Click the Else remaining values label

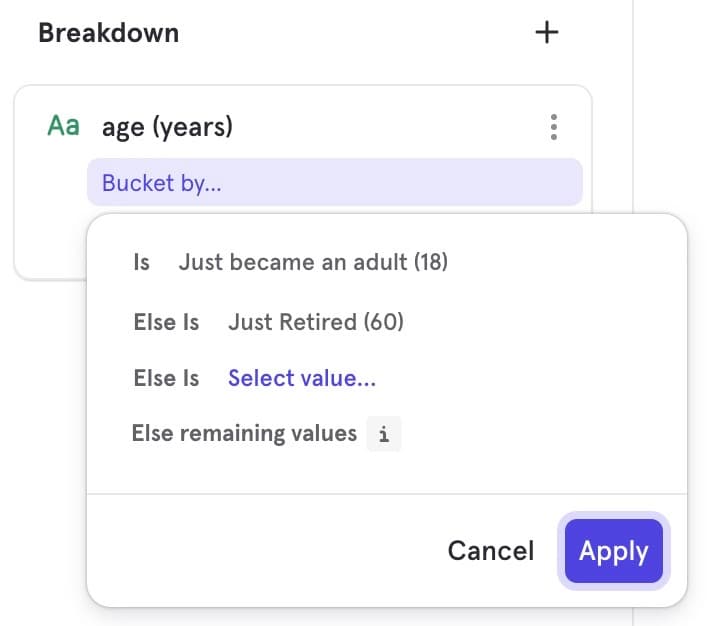tap(244, 434)
